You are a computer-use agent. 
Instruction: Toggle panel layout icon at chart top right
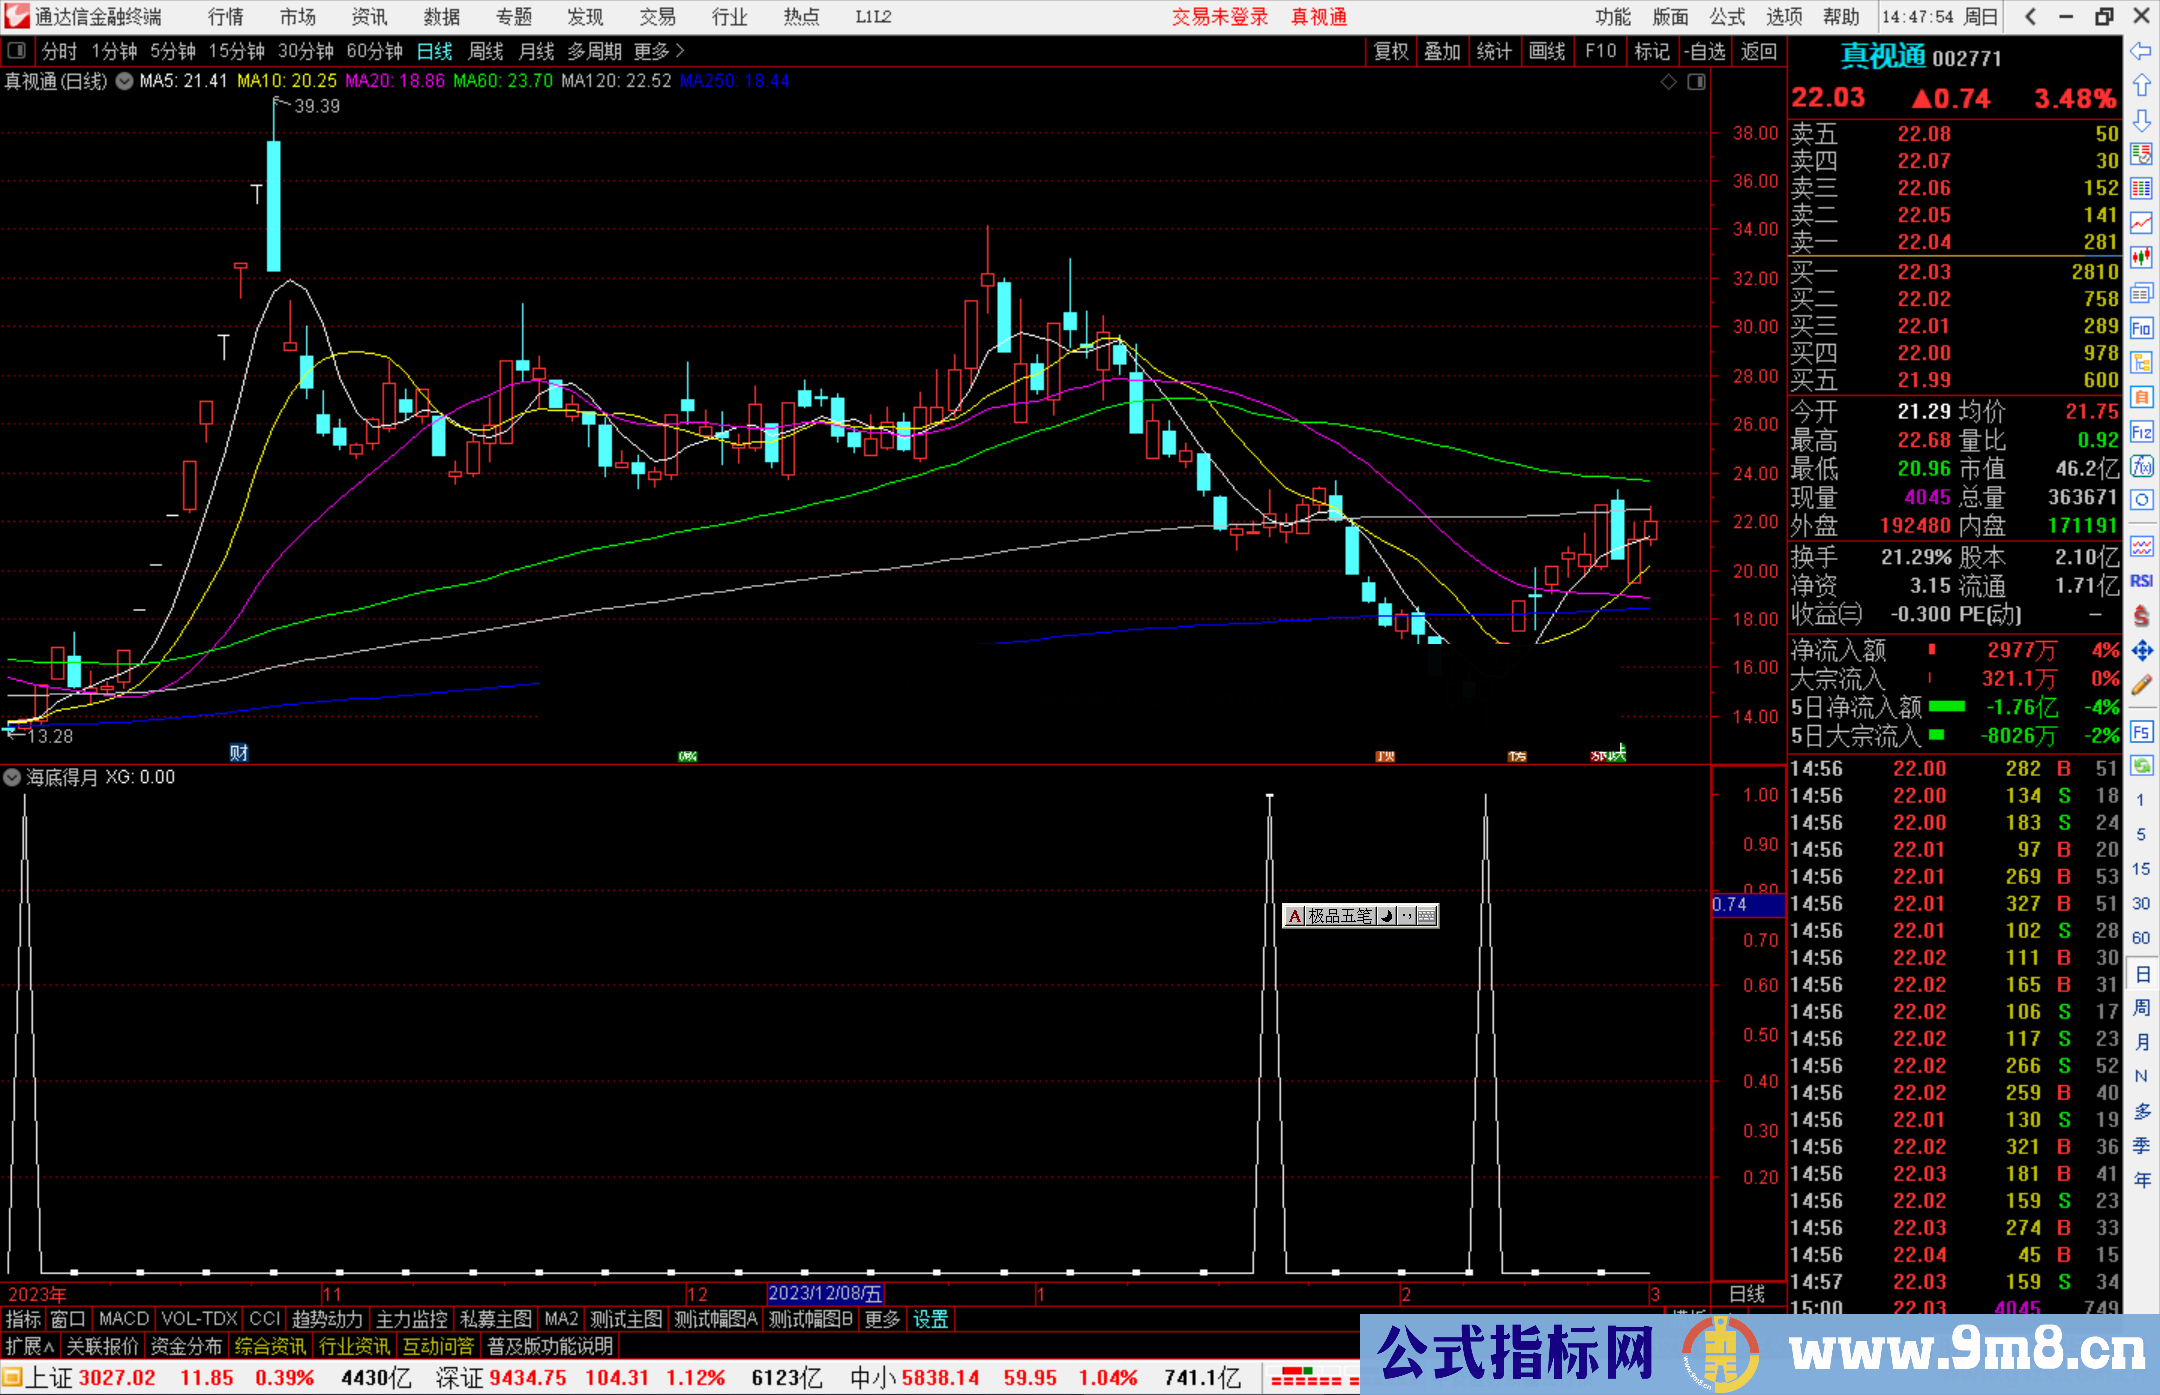click(x=1696, y=82)
